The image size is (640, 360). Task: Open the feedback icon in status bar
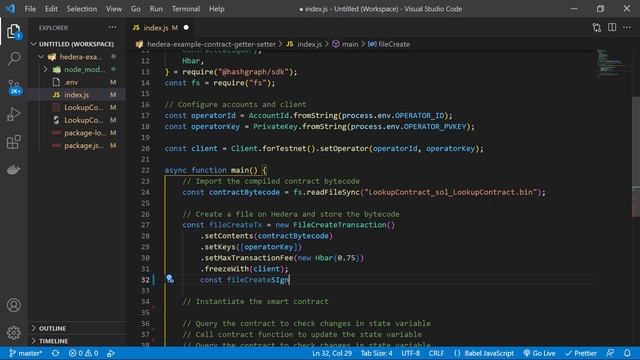pos(610,353)
